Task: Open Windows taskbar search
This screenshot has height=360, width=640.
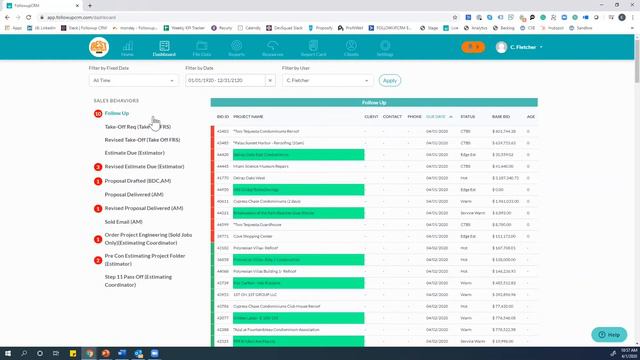Action: pyautogui.click(x=24, y=353)
